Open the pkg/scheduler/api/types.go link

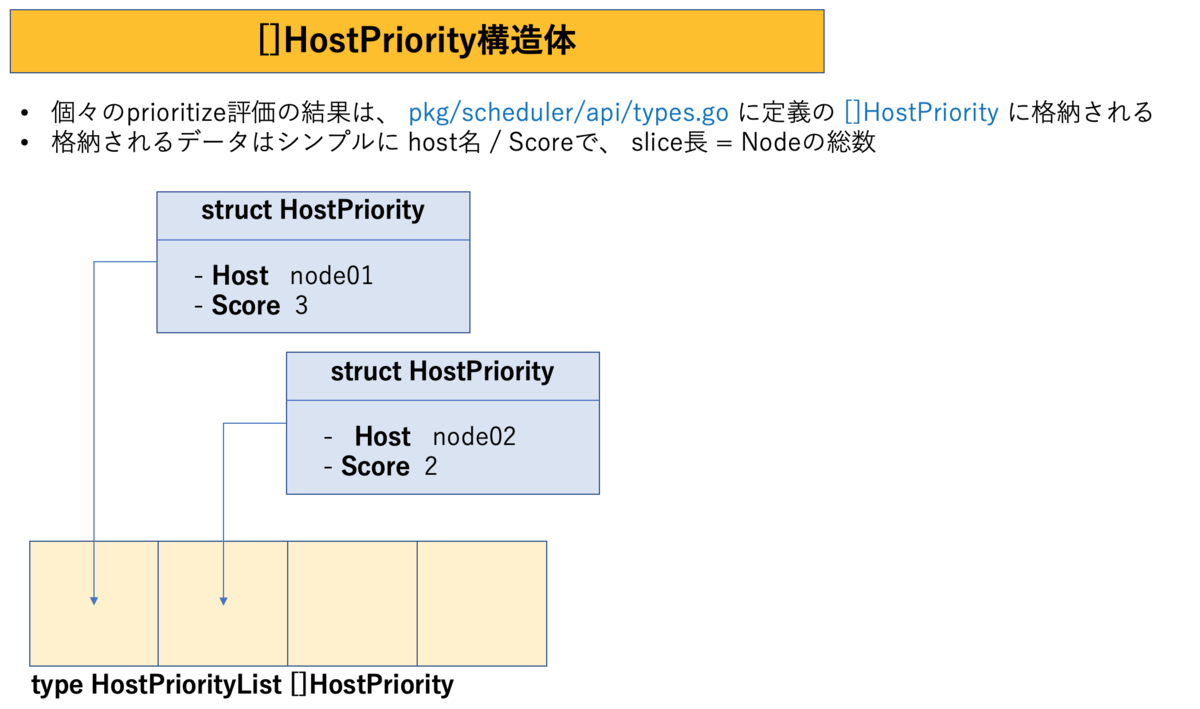[x=569, y=112]
